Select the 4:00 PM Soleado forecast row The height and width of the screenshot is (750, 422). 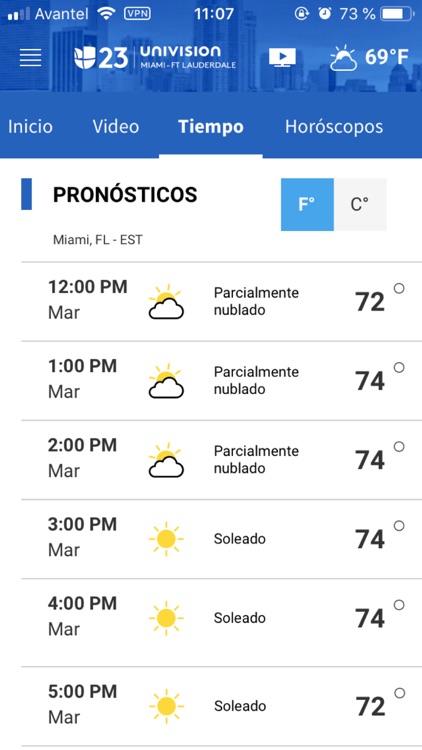coord(222,618)
